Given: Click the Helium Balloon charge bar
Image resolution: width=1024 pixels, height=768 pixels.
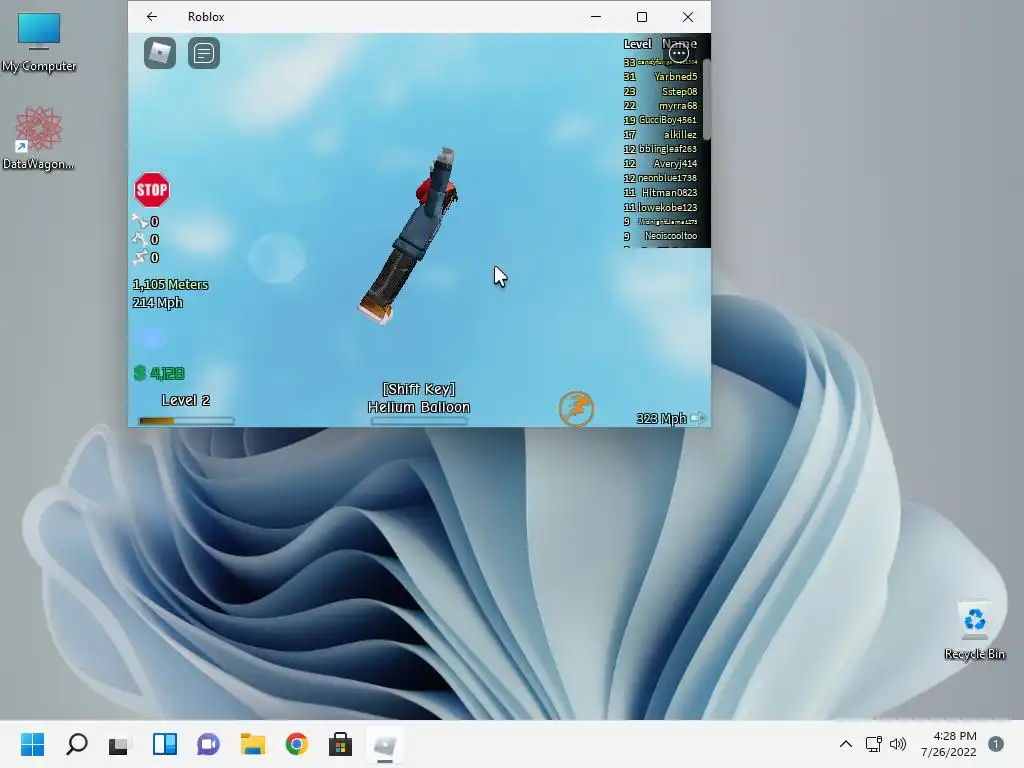Looking at the screenshot, I should point(419,421).
